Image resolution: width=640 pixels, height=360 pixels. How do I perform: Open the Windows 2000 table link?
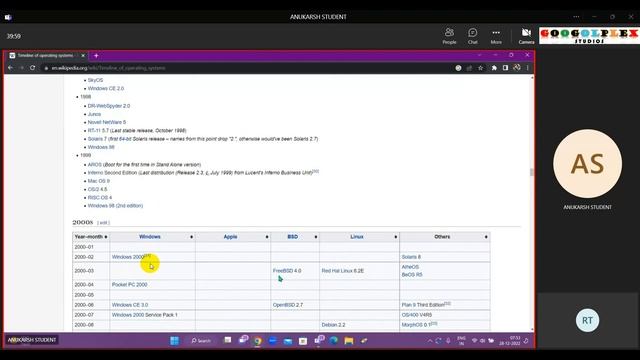128,257
